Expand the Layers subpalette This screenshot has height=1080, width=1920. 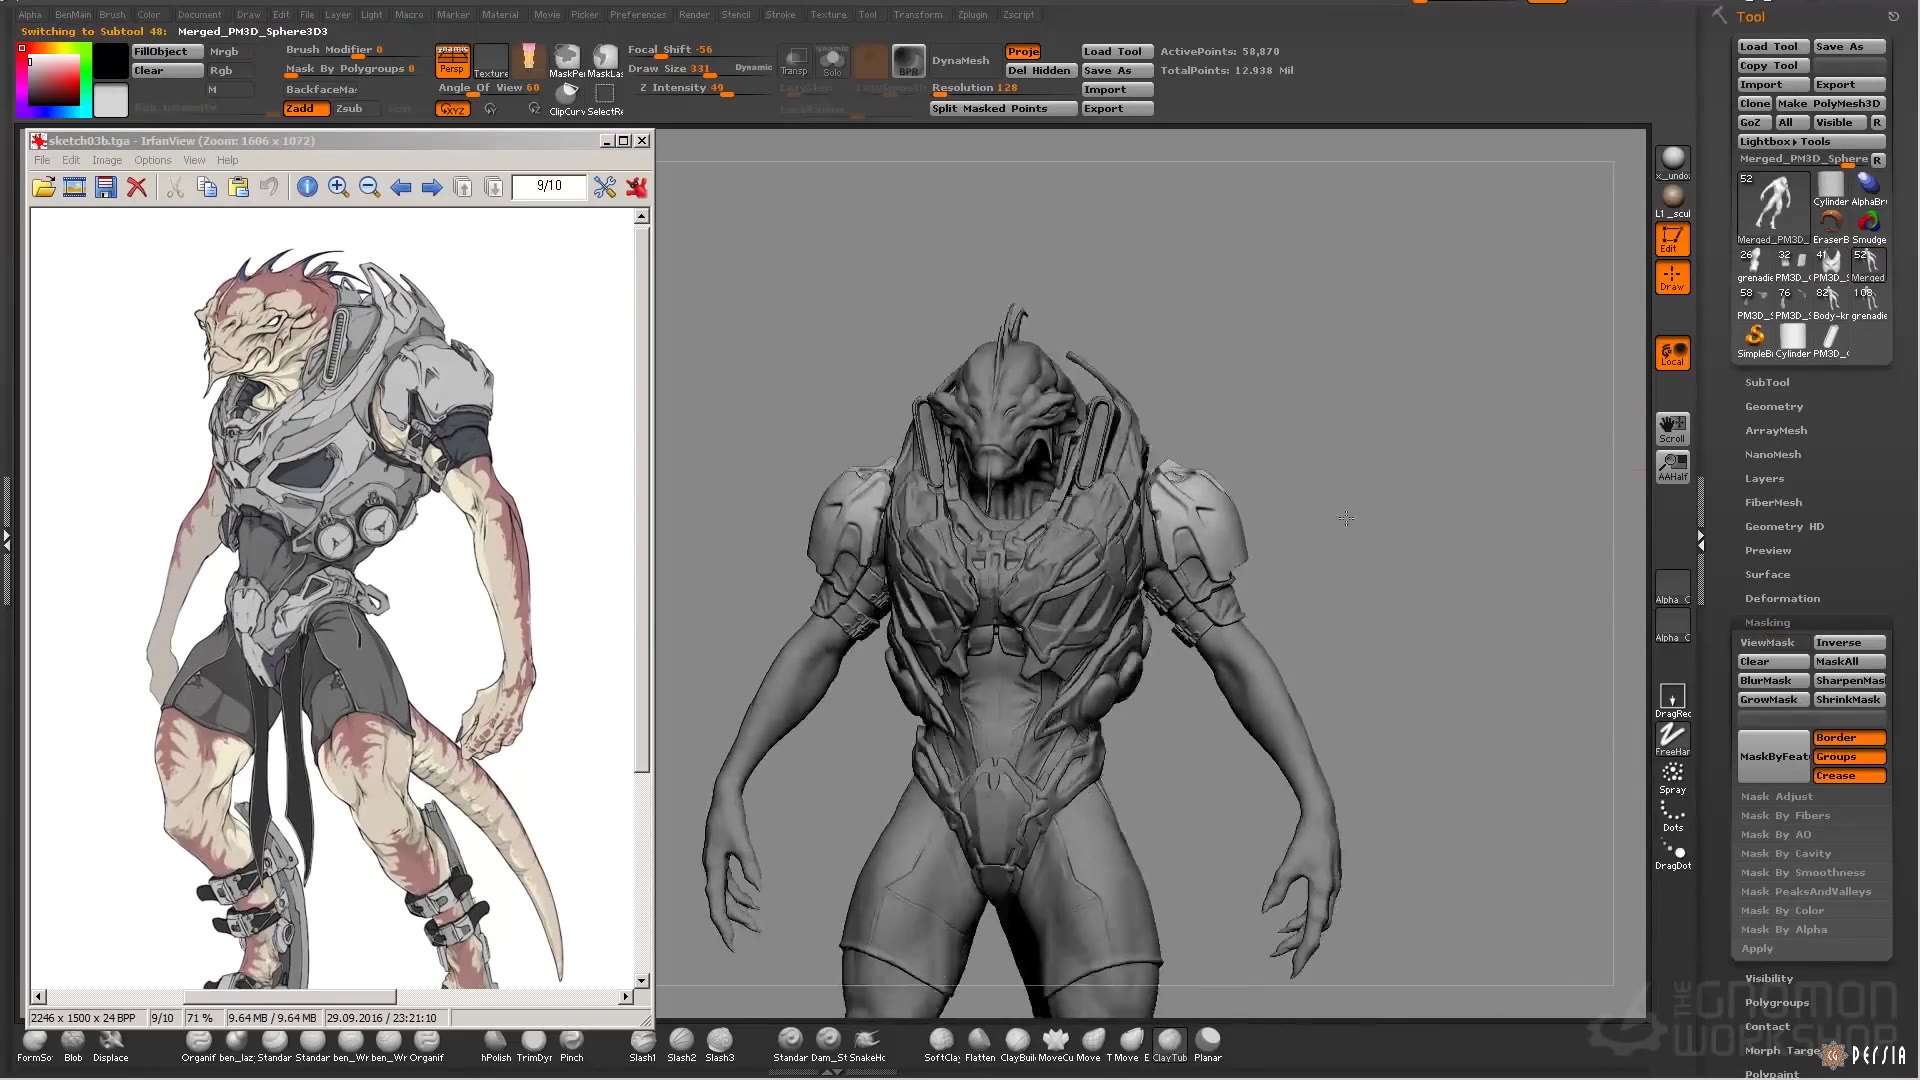click(x=1763, y=478)
